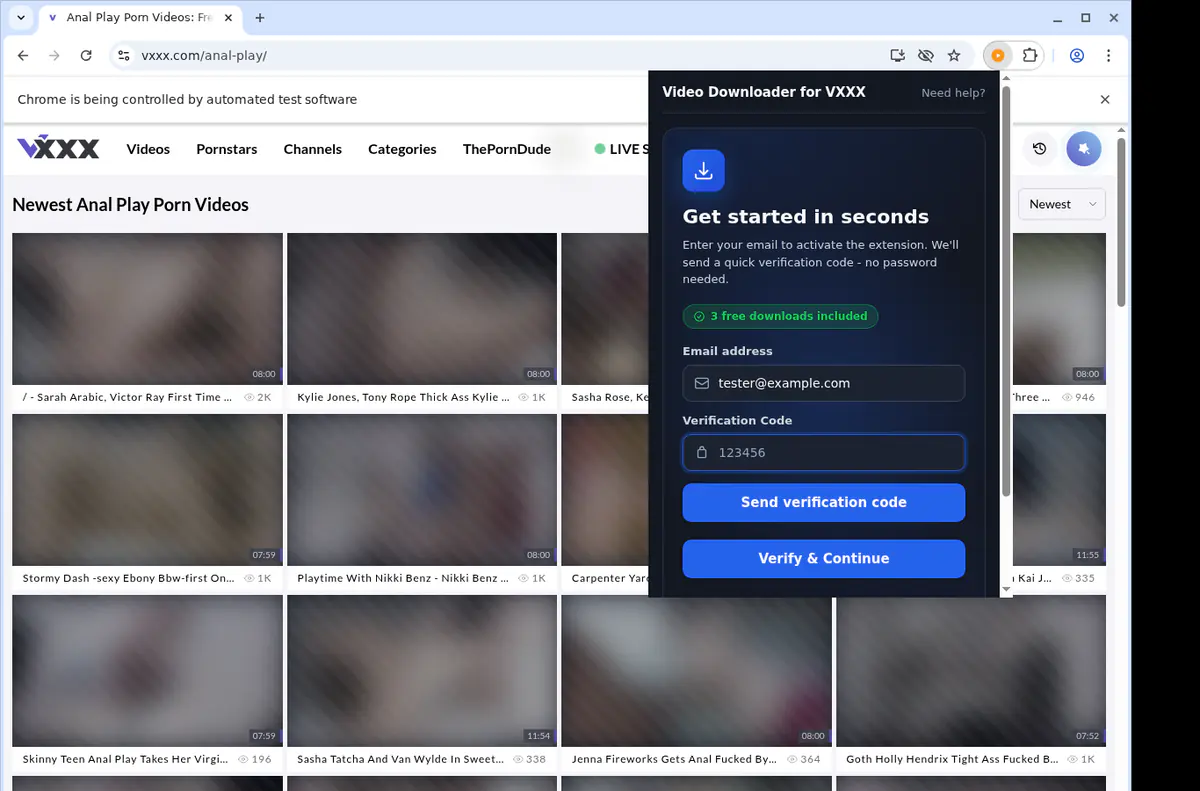The width and height of the screenshot is (1200, 791).
Task: Click the 3 free downloads included badge
Action: [781, 316]
